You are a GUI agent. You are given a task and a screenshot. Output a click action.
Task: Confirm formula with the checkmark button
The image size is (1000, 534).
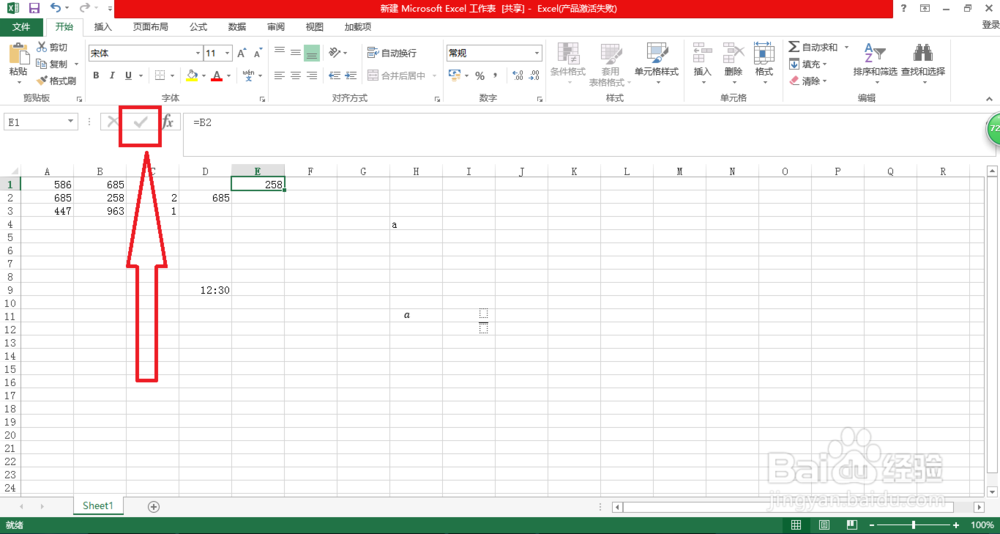[x=140, y=121]
